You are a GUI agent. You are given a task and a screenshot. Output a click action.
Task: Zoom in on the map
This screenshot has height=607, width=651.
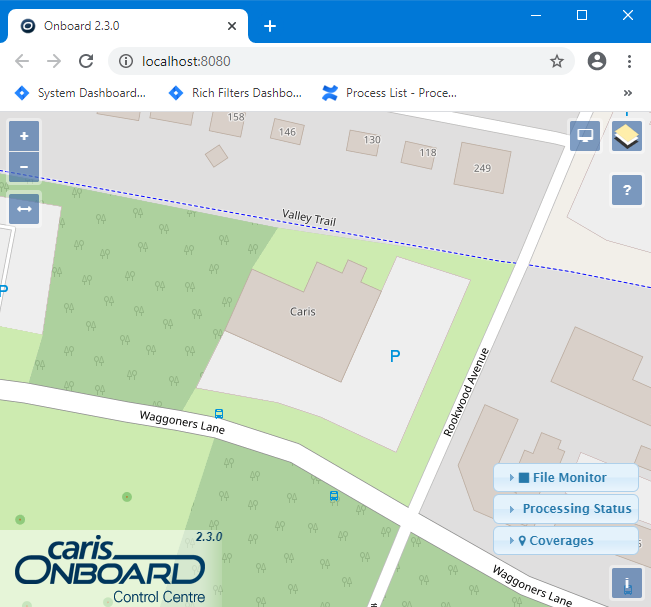pos(24,136)
